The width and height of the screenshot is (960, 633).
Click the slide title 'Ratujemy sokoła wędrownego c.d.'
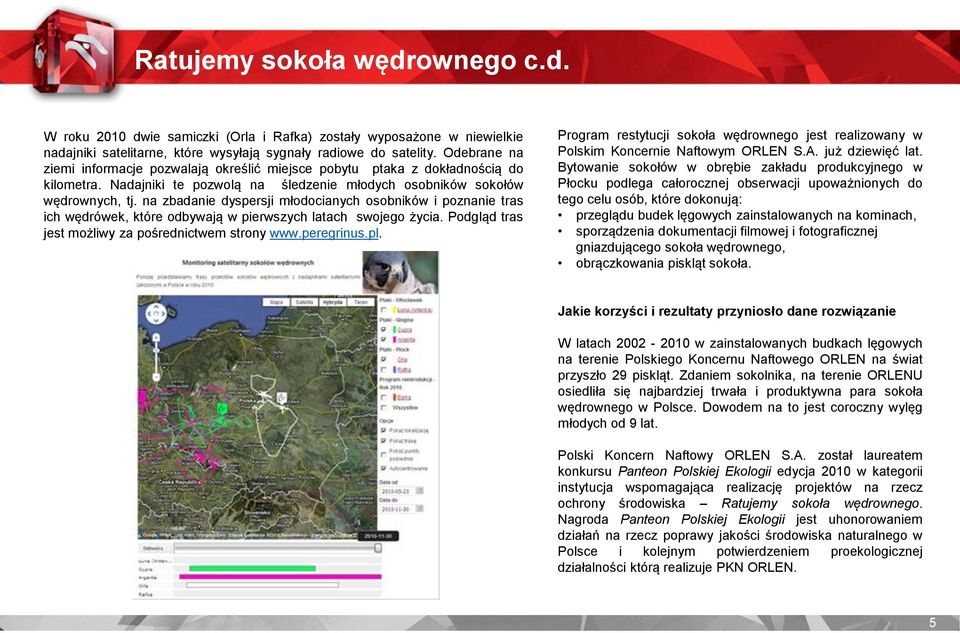[352, 60]
